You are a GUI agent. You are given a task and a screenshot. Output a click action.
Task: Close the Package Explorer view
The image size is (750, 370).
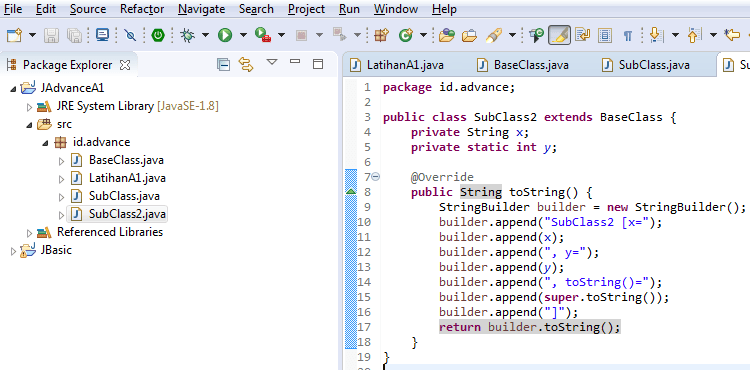click(125, 65)
